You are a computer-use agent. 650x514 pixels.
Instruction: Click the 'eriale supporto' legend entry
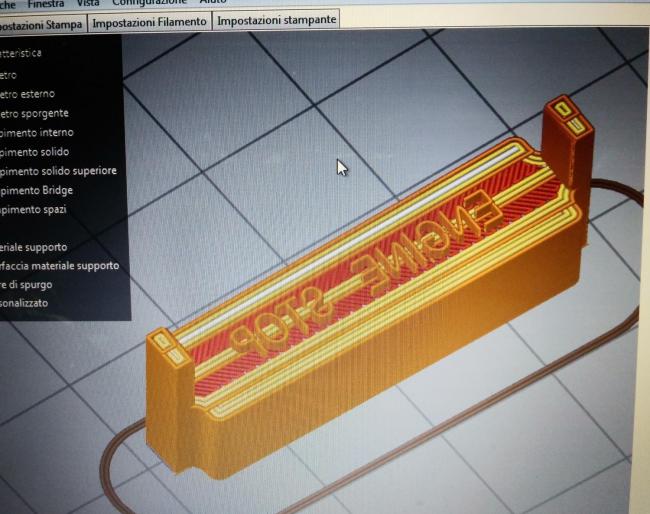coord(34,247)
